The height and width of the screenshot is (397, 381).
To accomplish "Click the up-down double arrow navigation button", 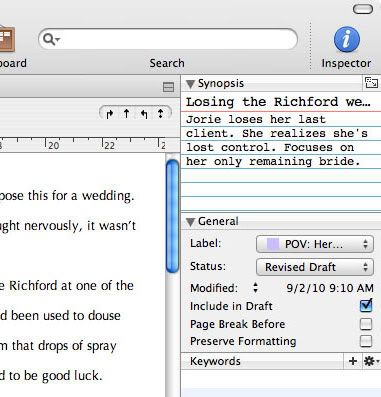I will [161, 114].
